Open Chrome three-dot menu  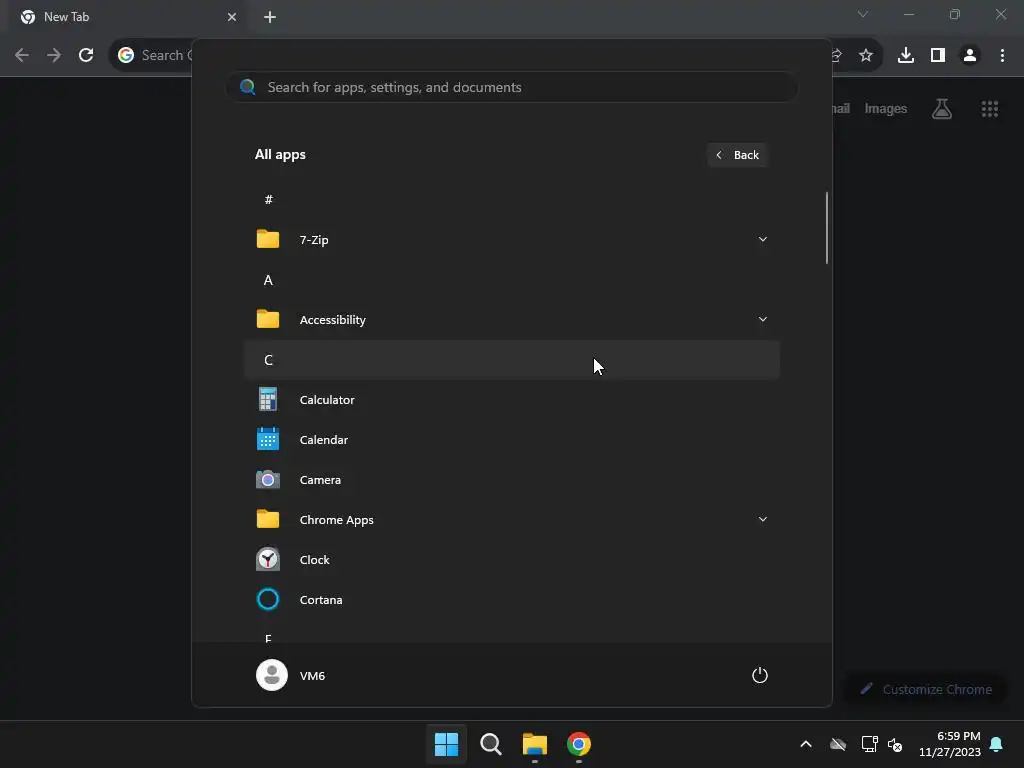coord(1002,55)
